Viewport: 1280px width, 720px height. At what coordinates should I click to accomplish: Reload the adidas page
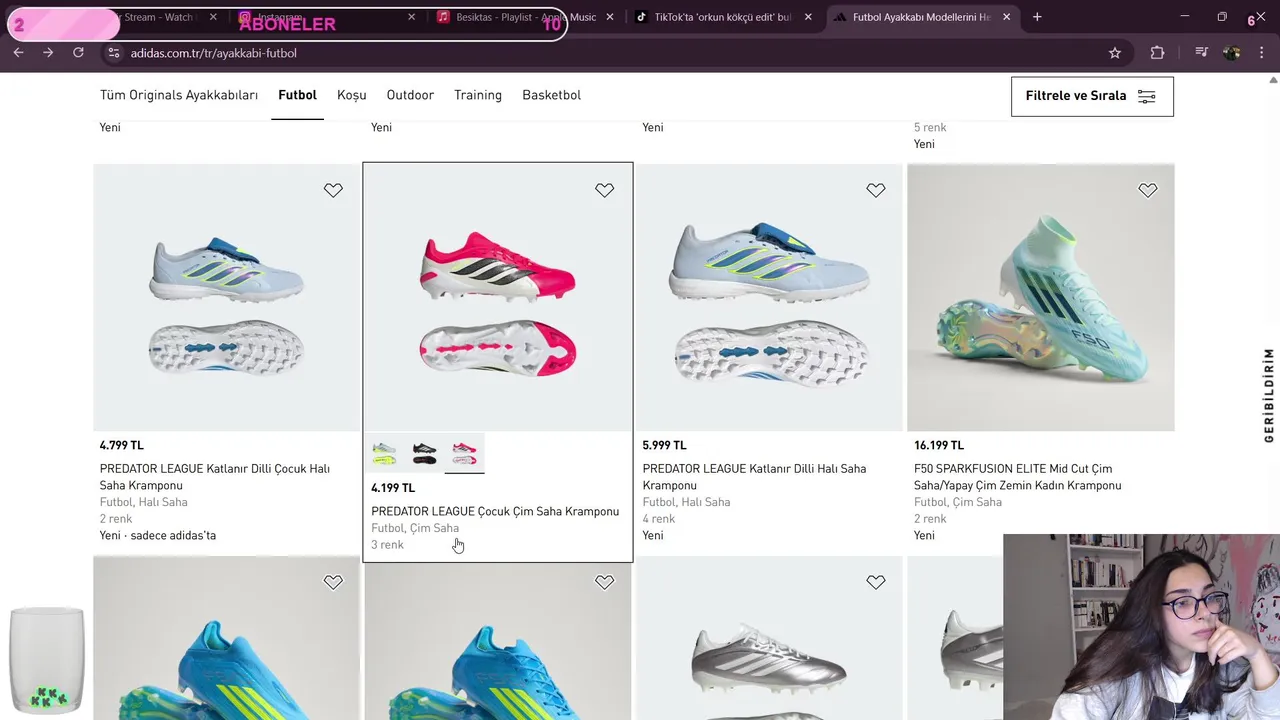click(x=78, y=52)
